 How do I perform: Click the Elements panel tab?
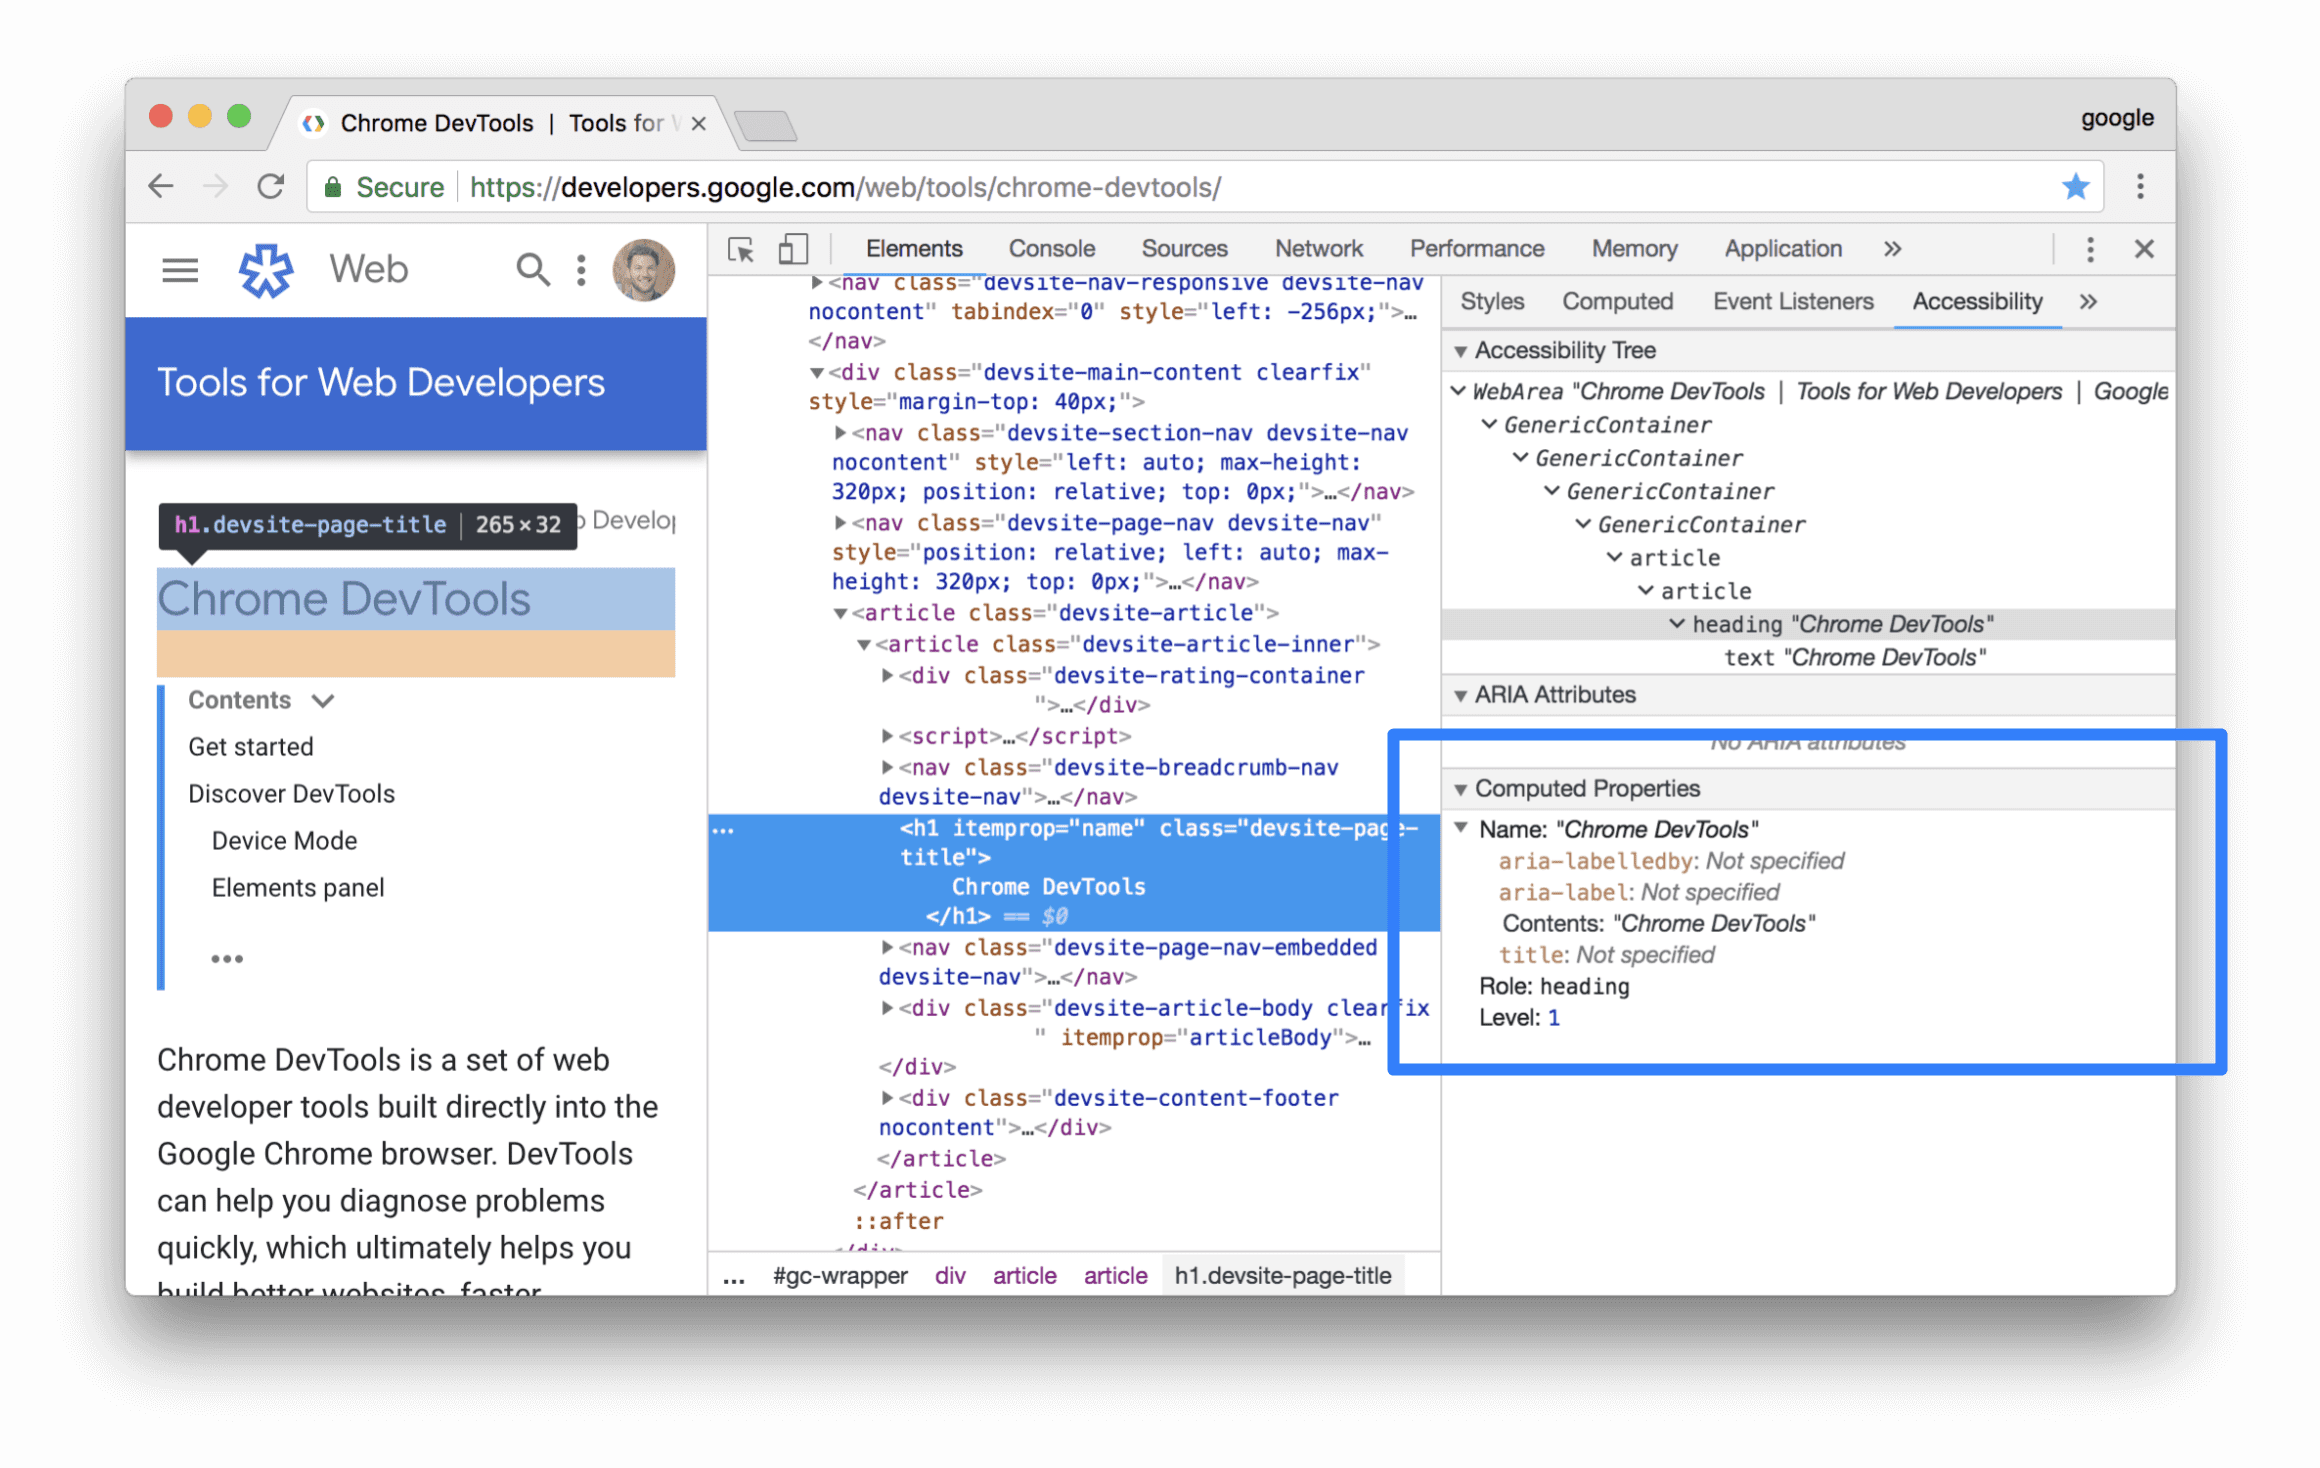pyautogui.click(x=911, y=249)
